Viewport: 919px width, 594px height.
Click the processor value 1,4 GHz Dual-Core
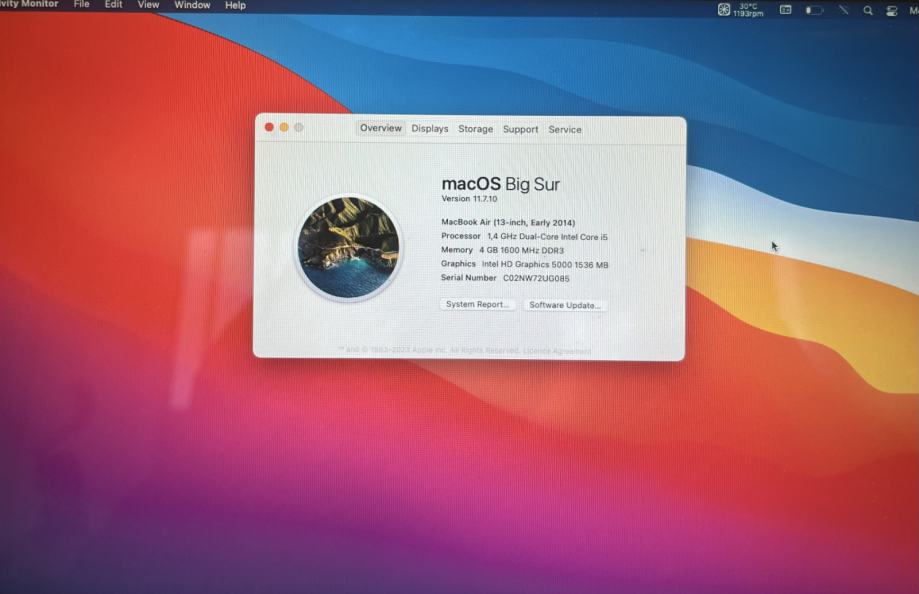pos(547,237)
